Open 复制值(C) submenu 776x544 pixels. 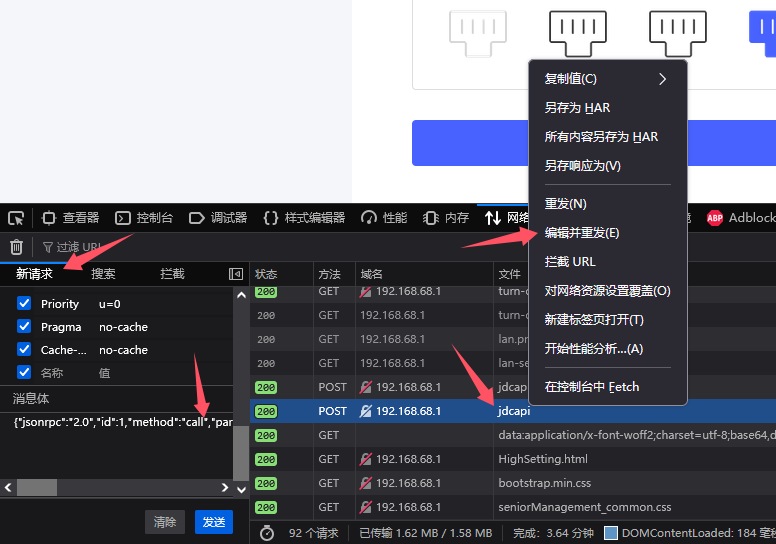point(608,79)
